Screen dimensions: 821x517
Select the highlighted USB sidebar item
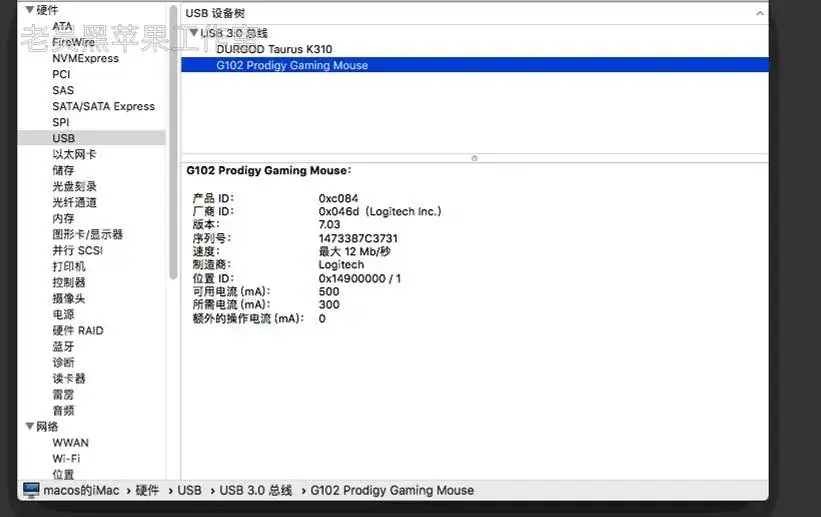[x=92, y=138]
